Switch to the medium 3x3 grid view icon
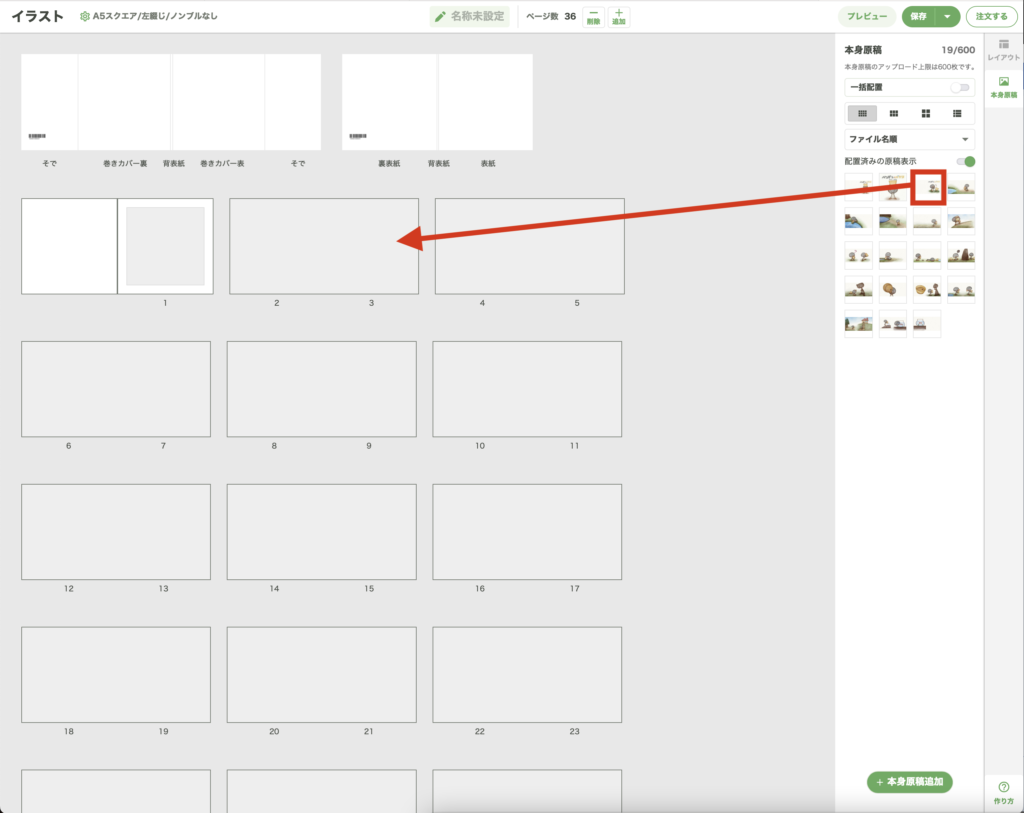1024x813 pixels. click(x=894, y=113)
